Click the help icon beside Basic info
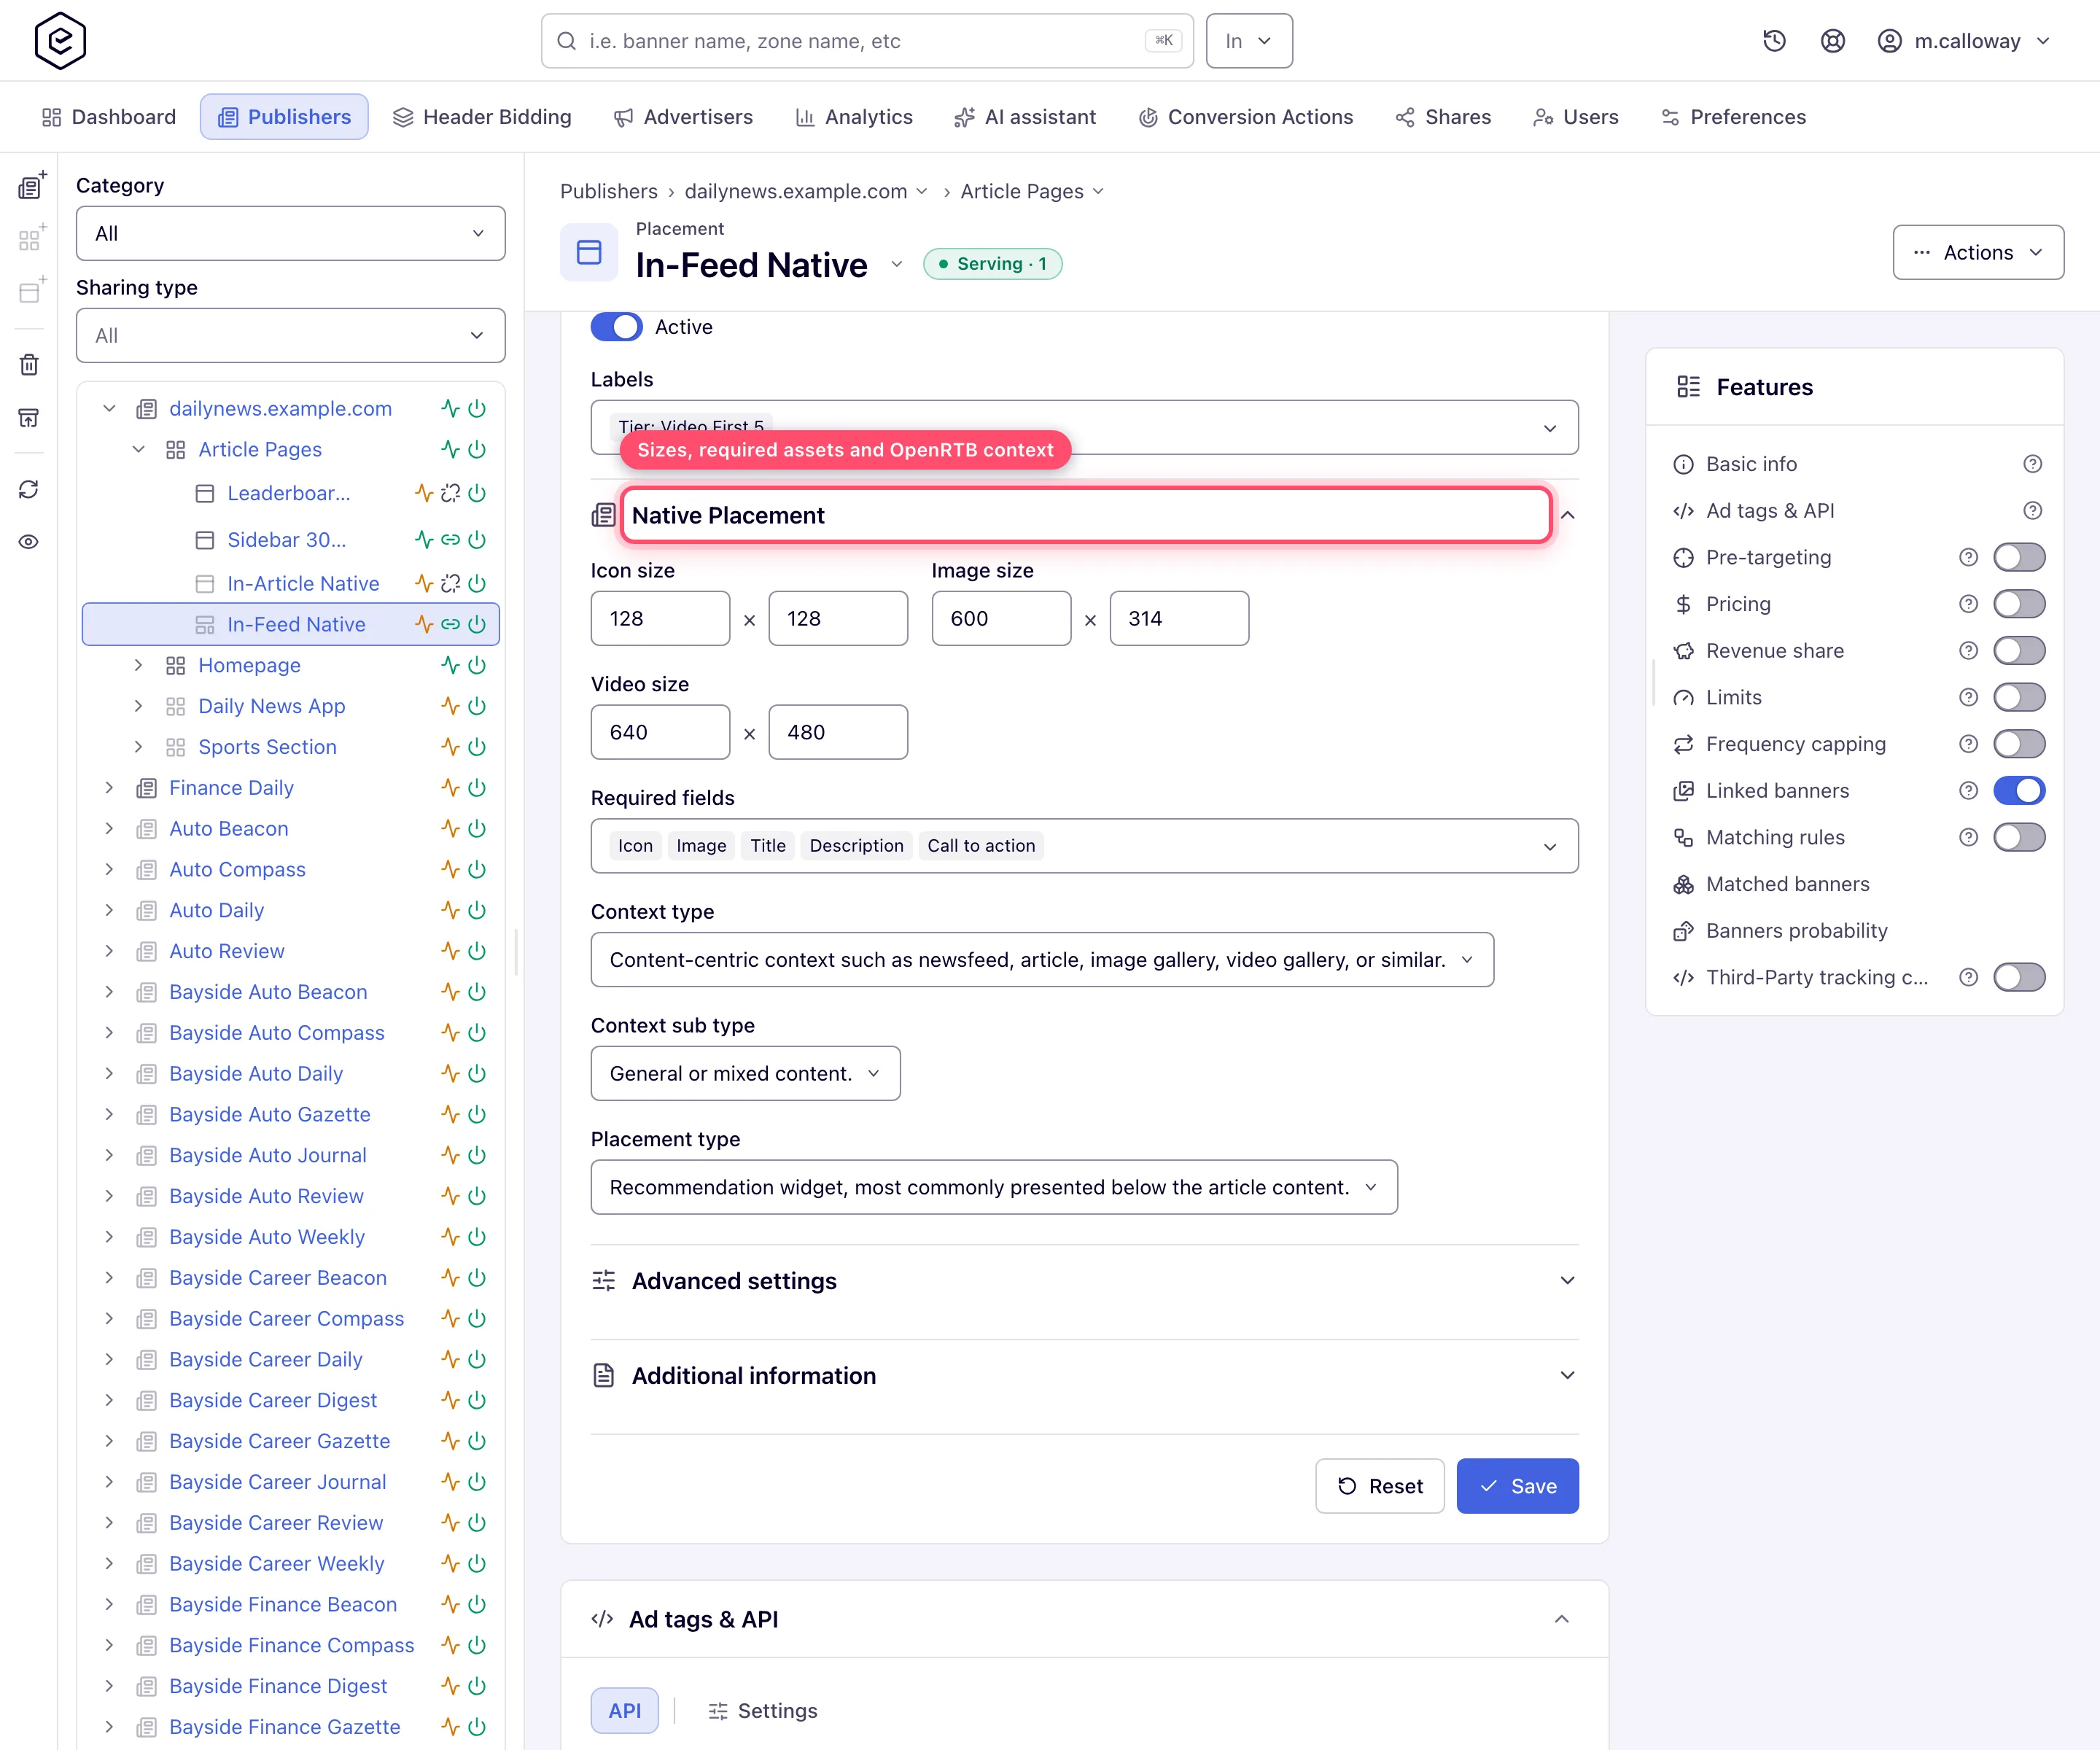The image size is (2100, 1750). (2032, 464)
